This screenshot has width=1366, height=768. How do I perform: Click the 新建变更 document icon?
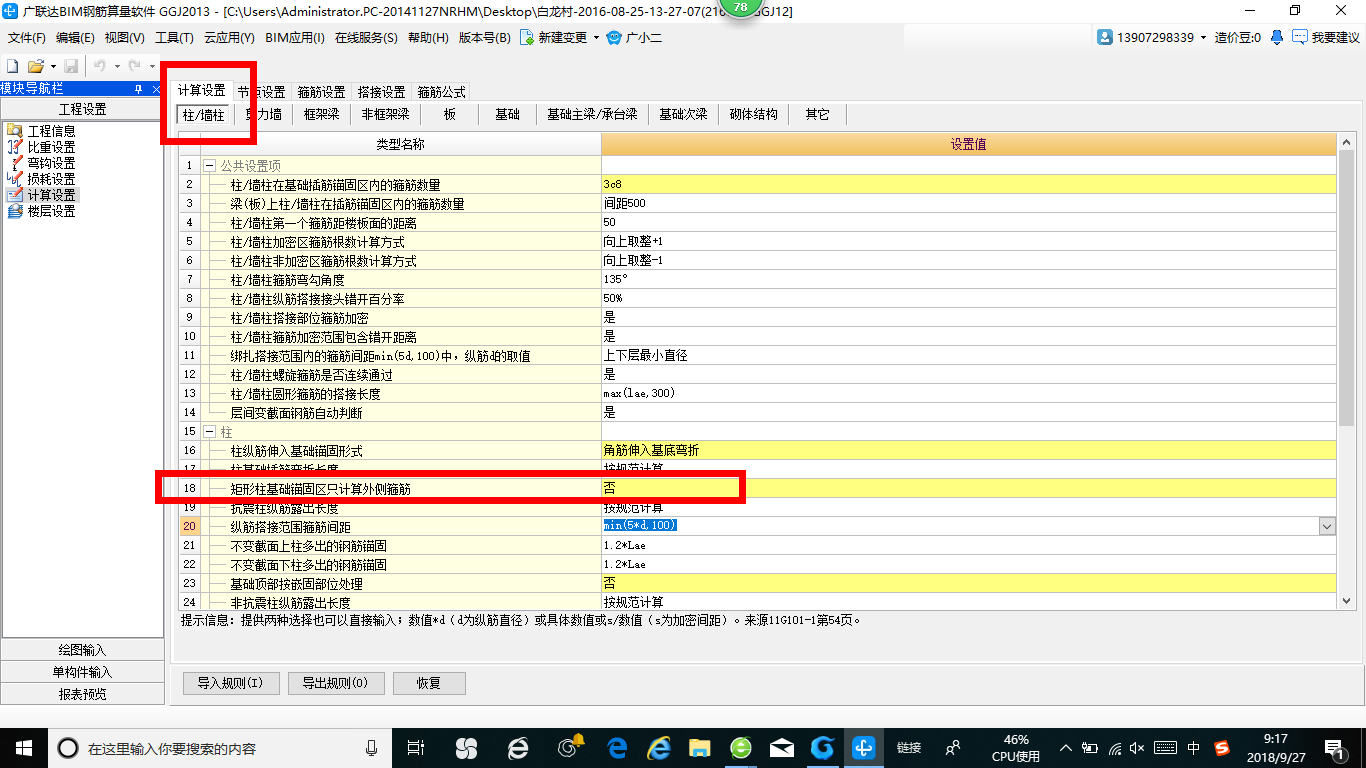click(526, 38)
